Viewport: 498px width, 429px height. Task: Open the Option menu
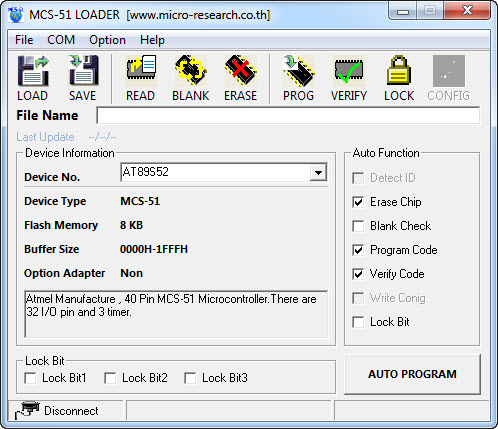tap(107, 40)
